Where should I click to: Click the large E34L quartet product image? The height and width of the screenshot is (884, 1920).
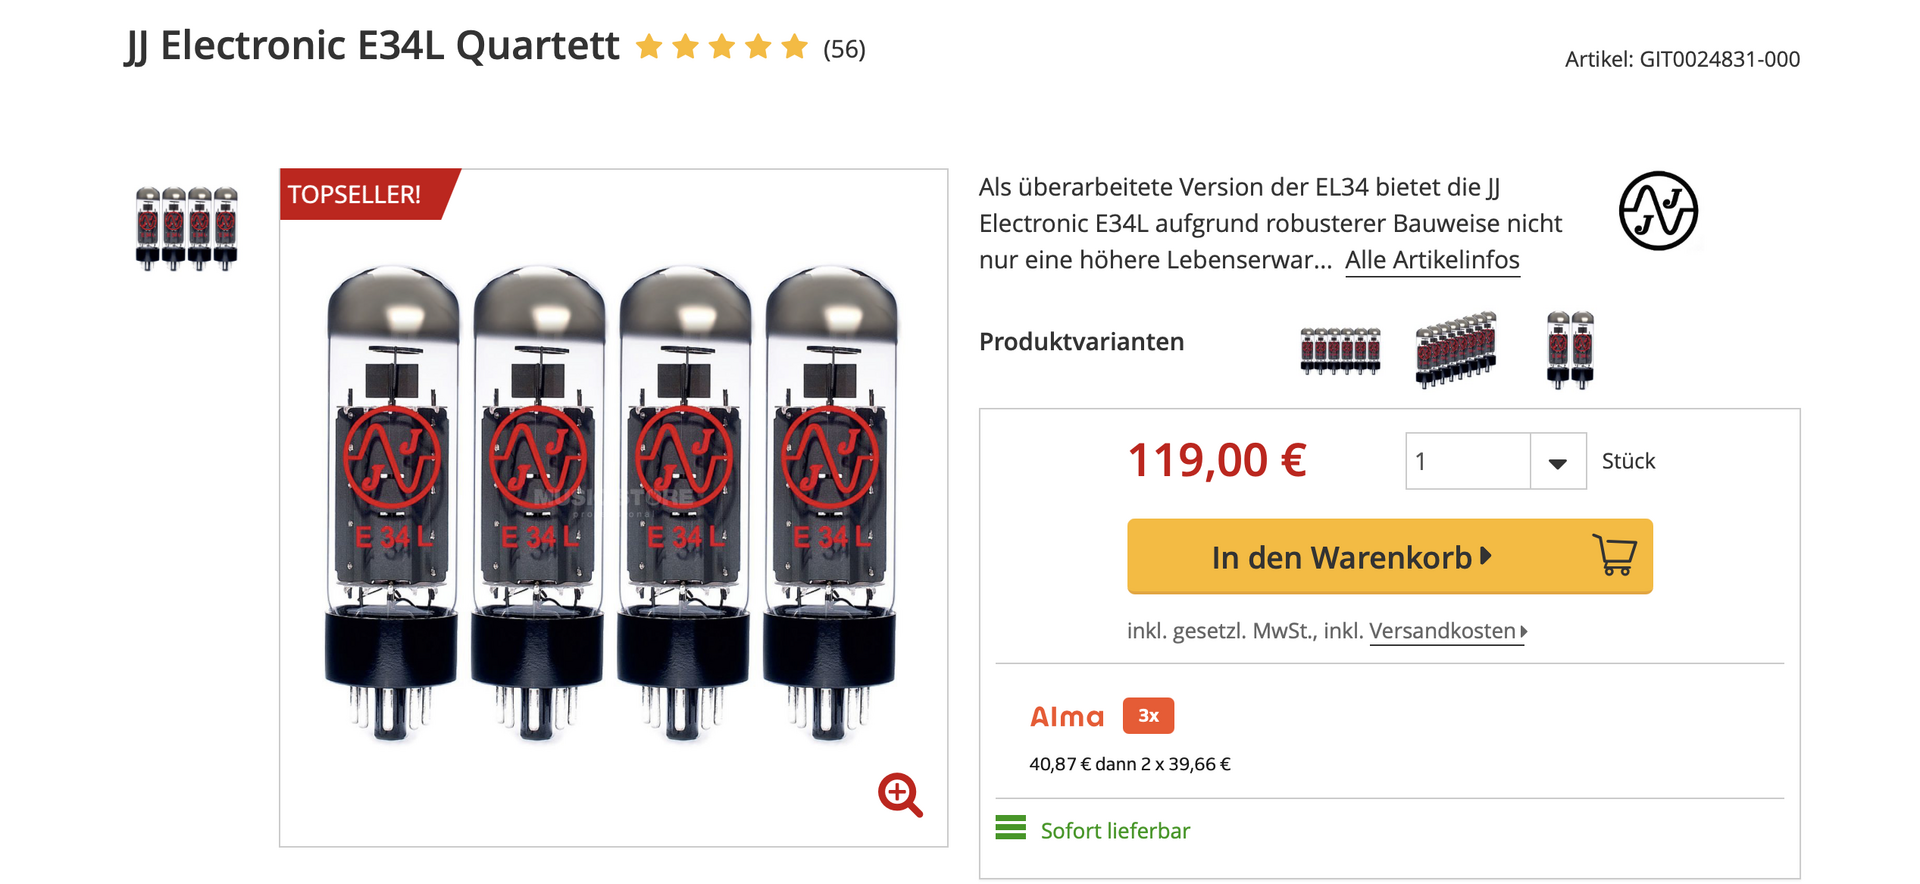[612, 500]
